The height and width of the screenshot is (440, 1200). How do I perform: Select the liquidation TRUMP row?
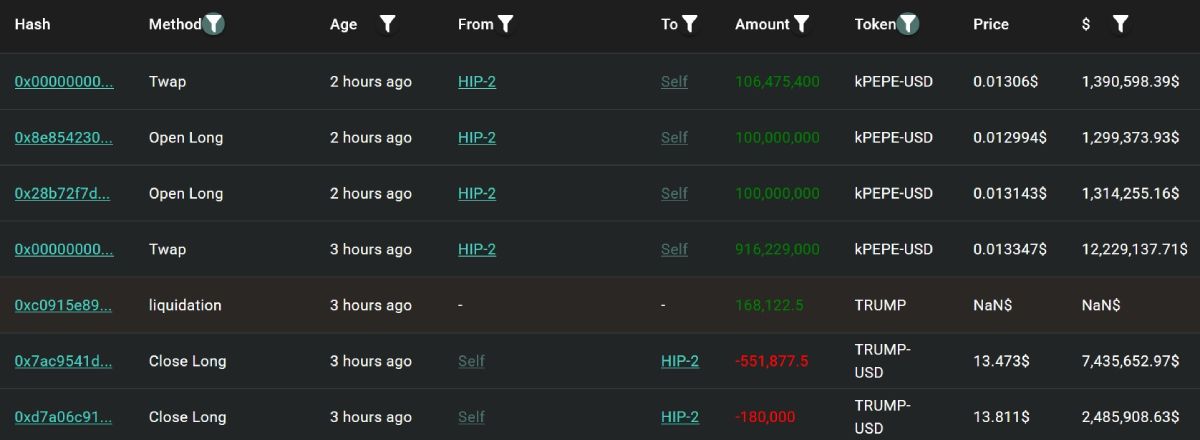click(x=600, y=305)
